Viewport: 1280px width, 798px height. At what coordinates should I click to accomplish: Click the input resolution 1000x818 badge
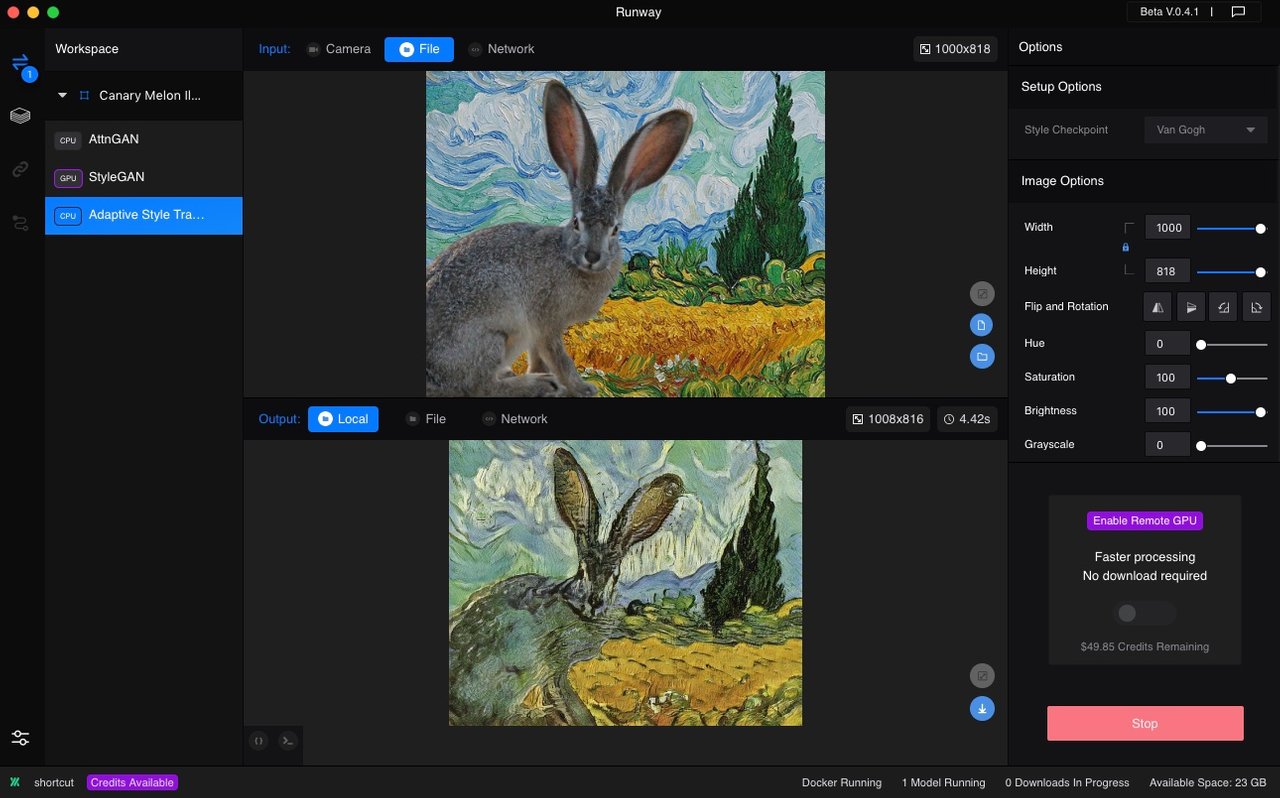click(955, 49)
